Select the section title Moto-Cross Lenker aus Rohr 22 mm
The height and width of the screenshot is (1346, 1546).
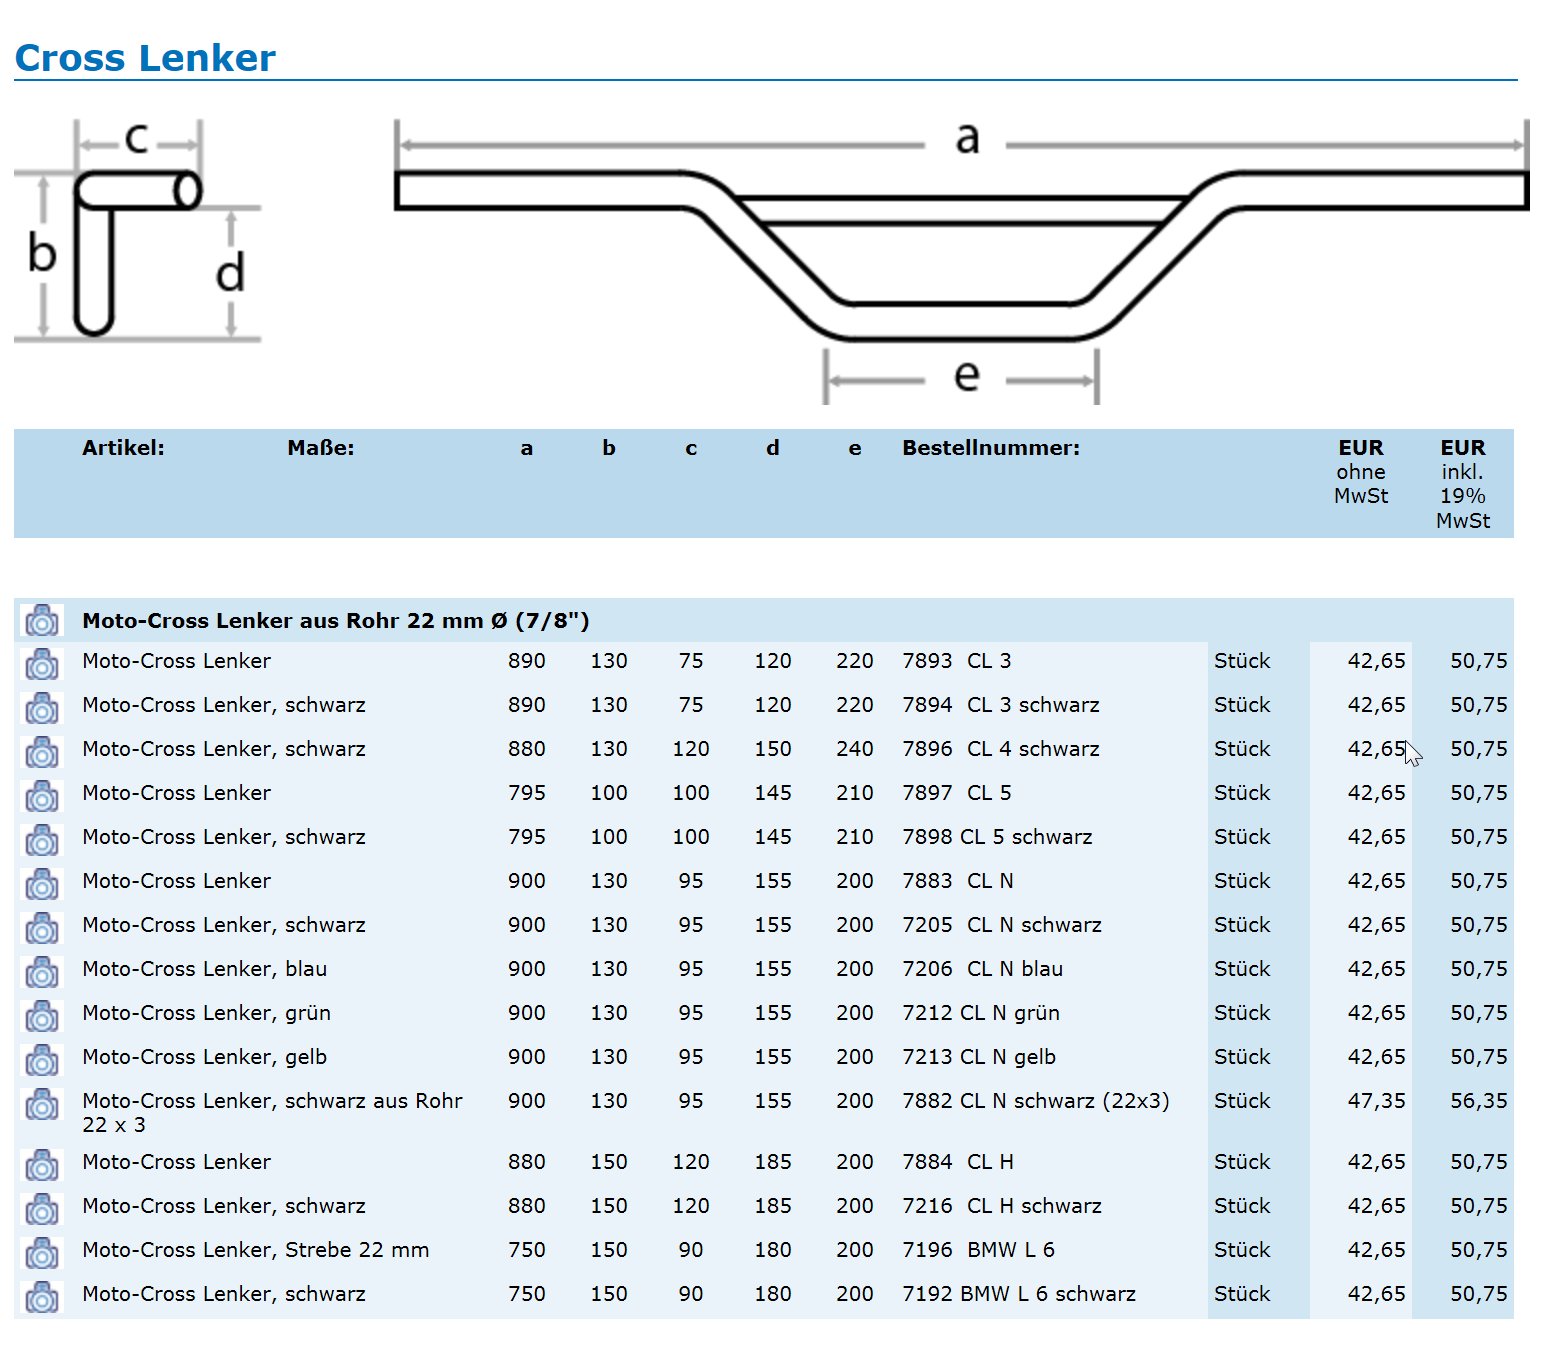tap(336, 621)
